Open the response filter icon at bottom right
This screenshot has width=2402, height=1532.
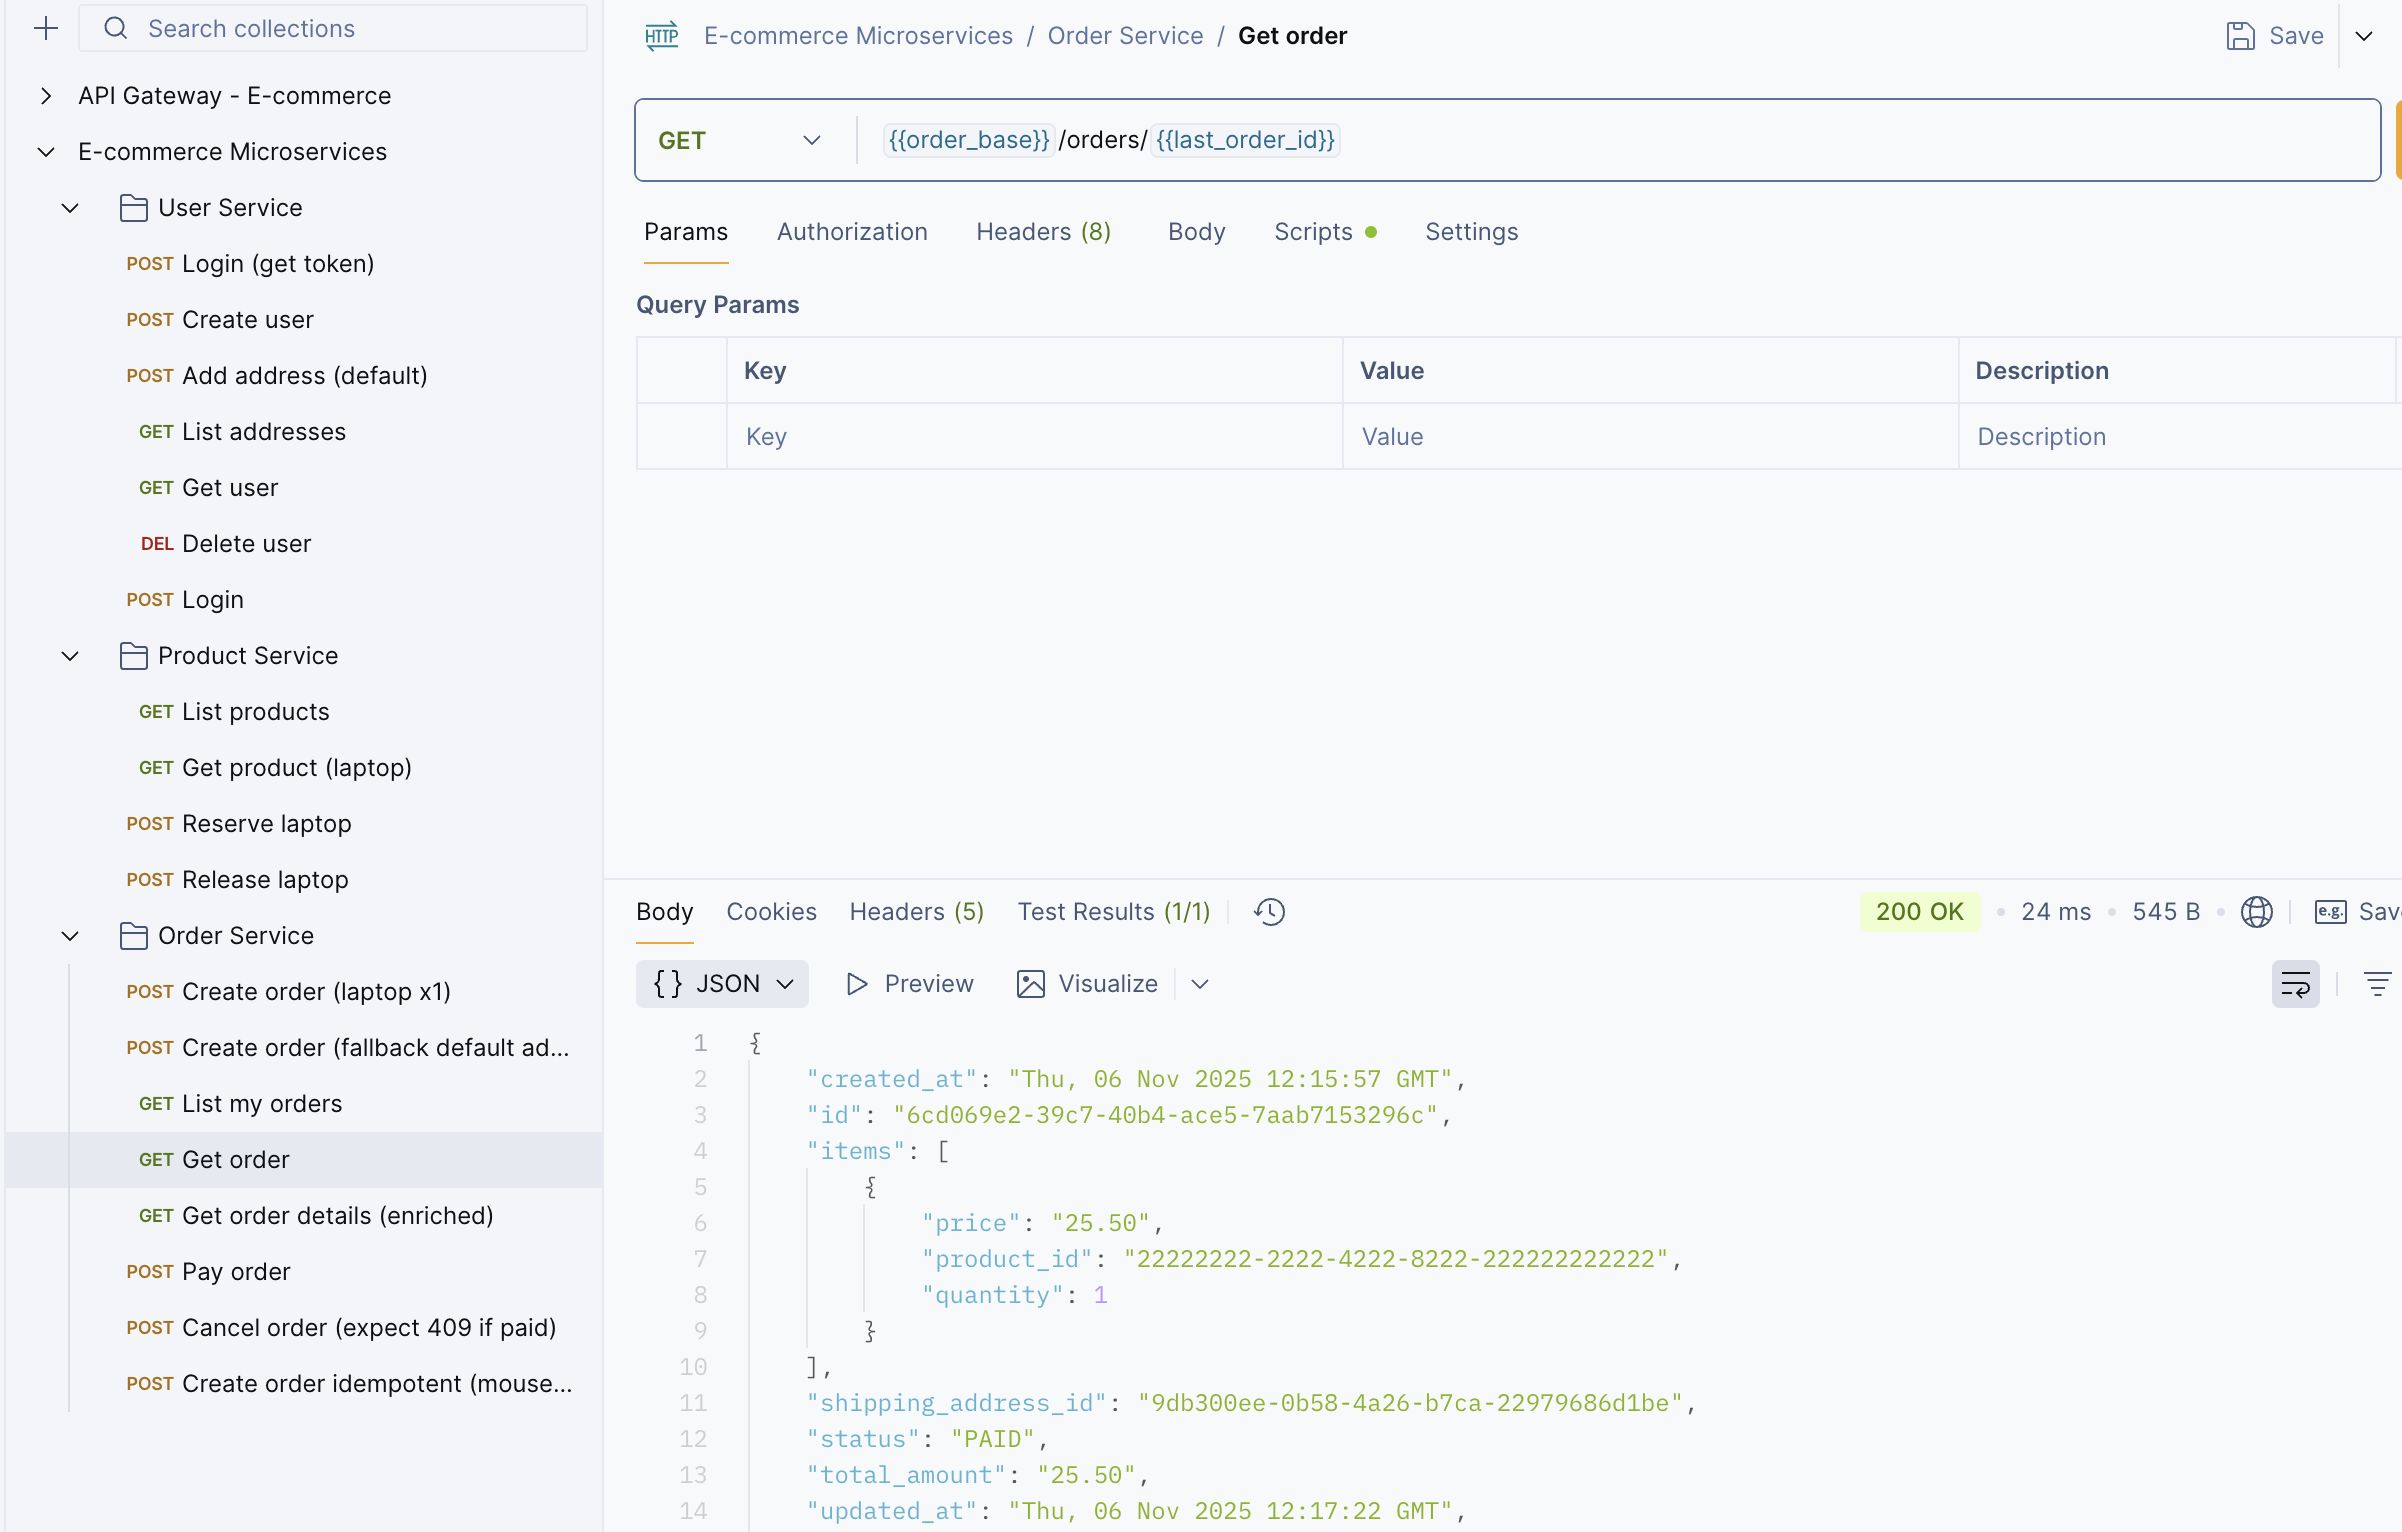coord(2379,984)
